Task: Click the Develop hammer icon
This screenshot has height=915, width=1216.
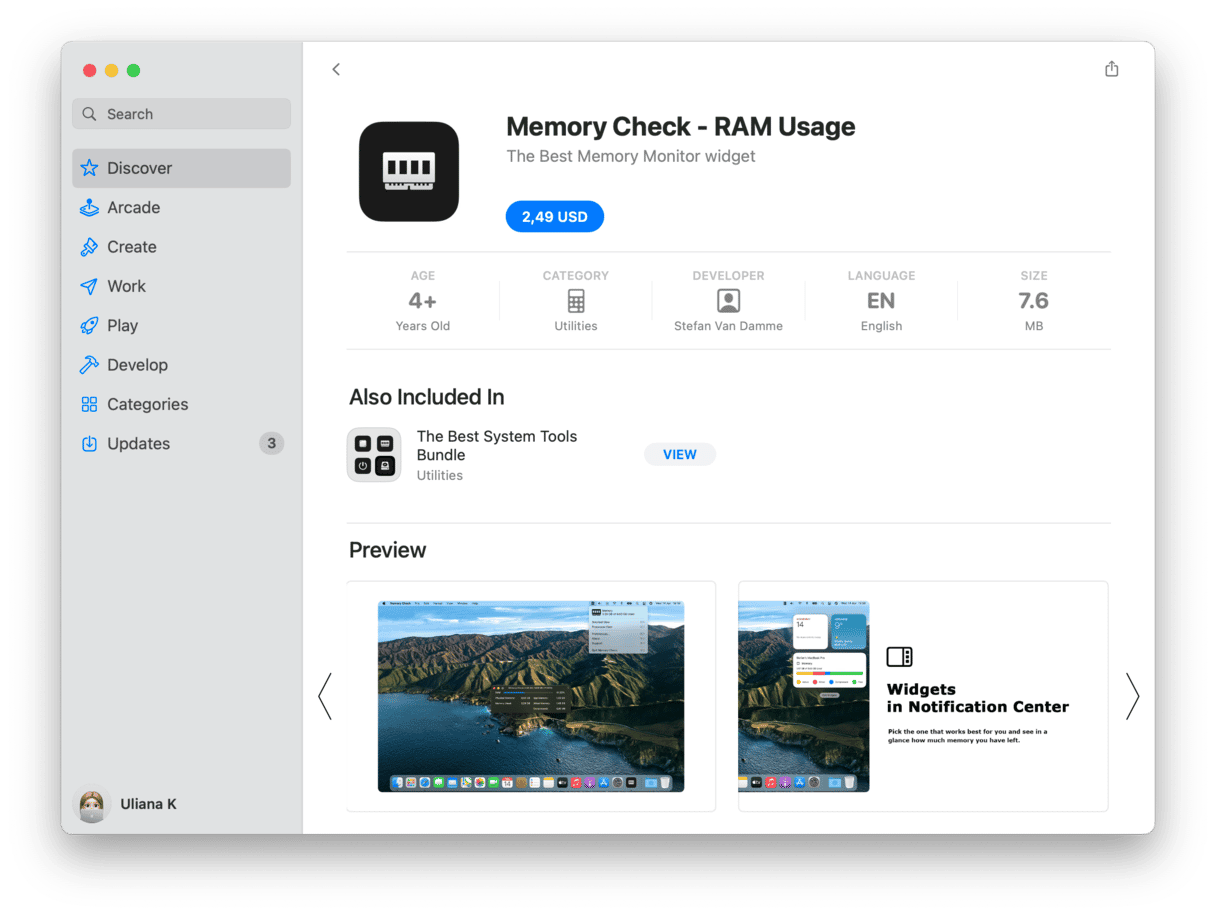Action: [x=89, y=365]
